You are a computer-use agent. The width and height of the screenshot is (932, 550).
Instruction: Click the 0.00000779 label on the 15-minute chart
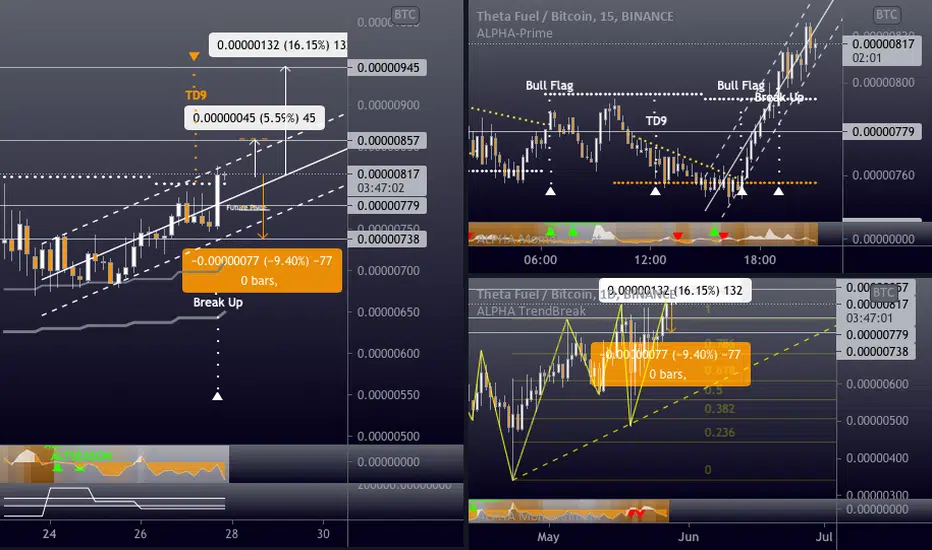(882, 131)
